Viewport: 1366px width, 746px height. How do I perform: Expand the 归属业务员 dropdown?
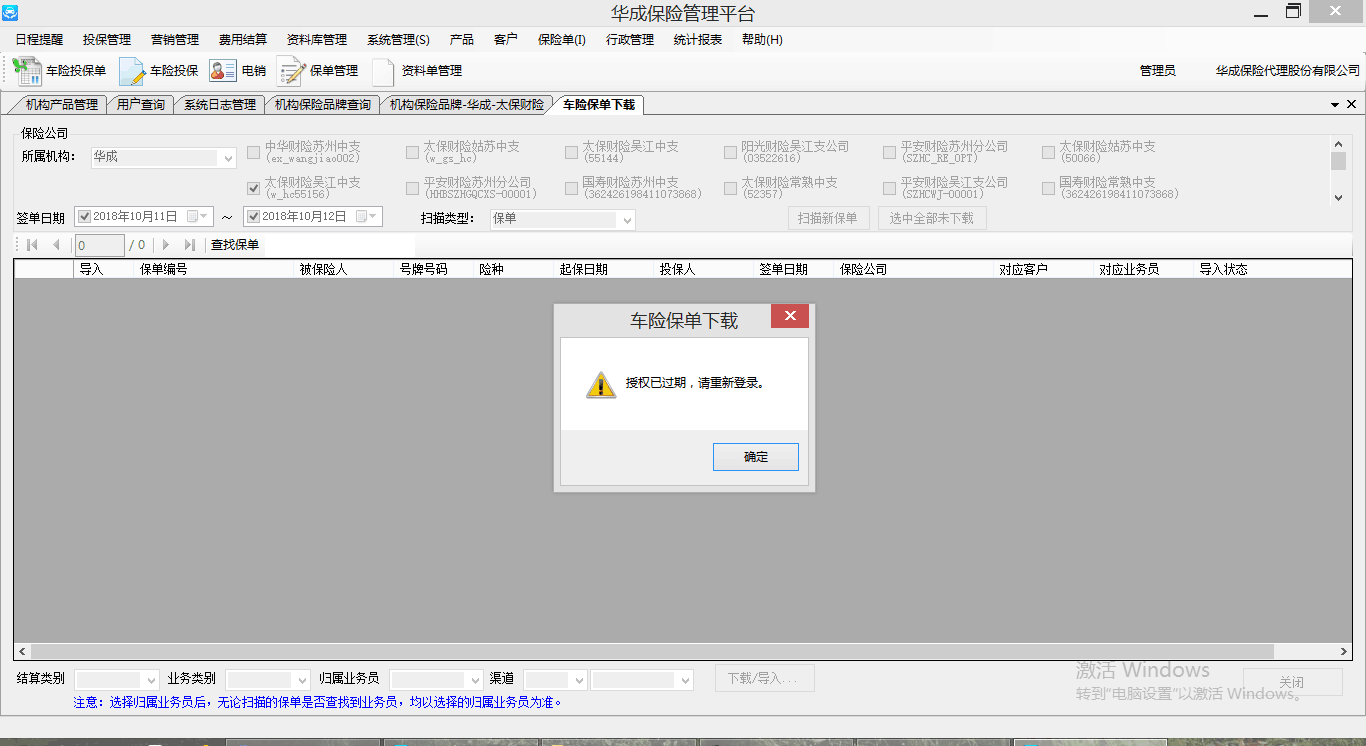475,680
